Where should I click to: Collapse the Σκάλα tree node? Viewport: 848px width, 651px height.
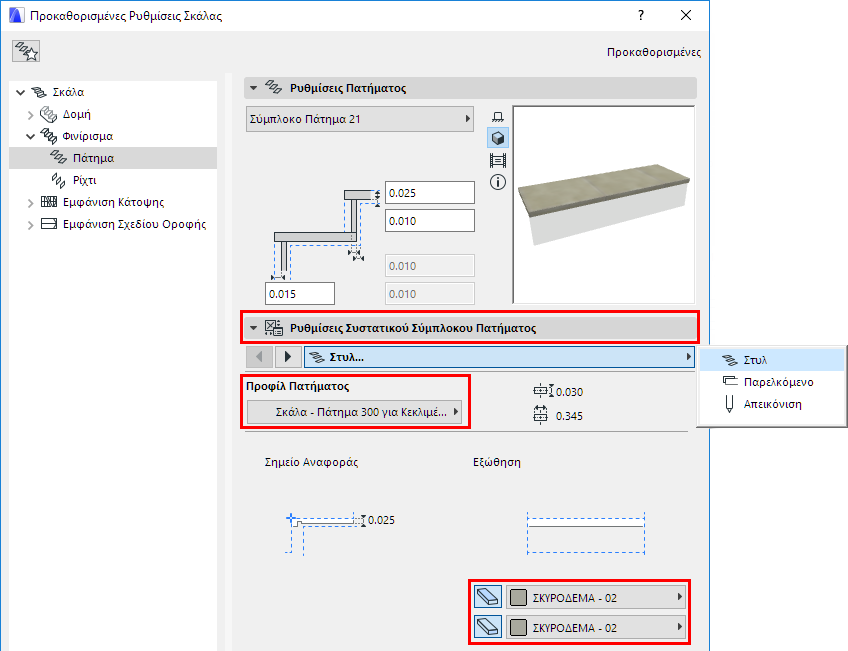[x=21, y=92]
